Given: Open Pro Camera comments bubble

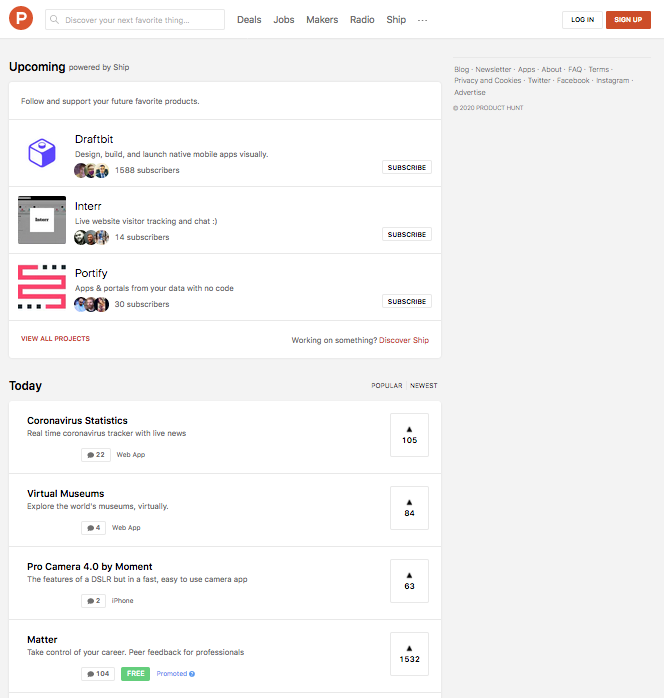Looking at the screenshot, I should 93,601.
